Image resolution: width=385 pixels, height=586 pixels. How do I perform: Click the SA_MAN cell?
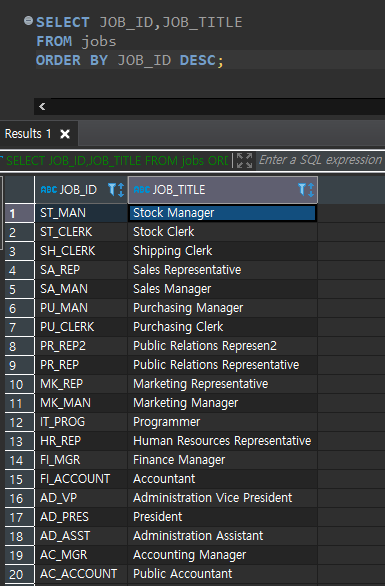(81, 289)
